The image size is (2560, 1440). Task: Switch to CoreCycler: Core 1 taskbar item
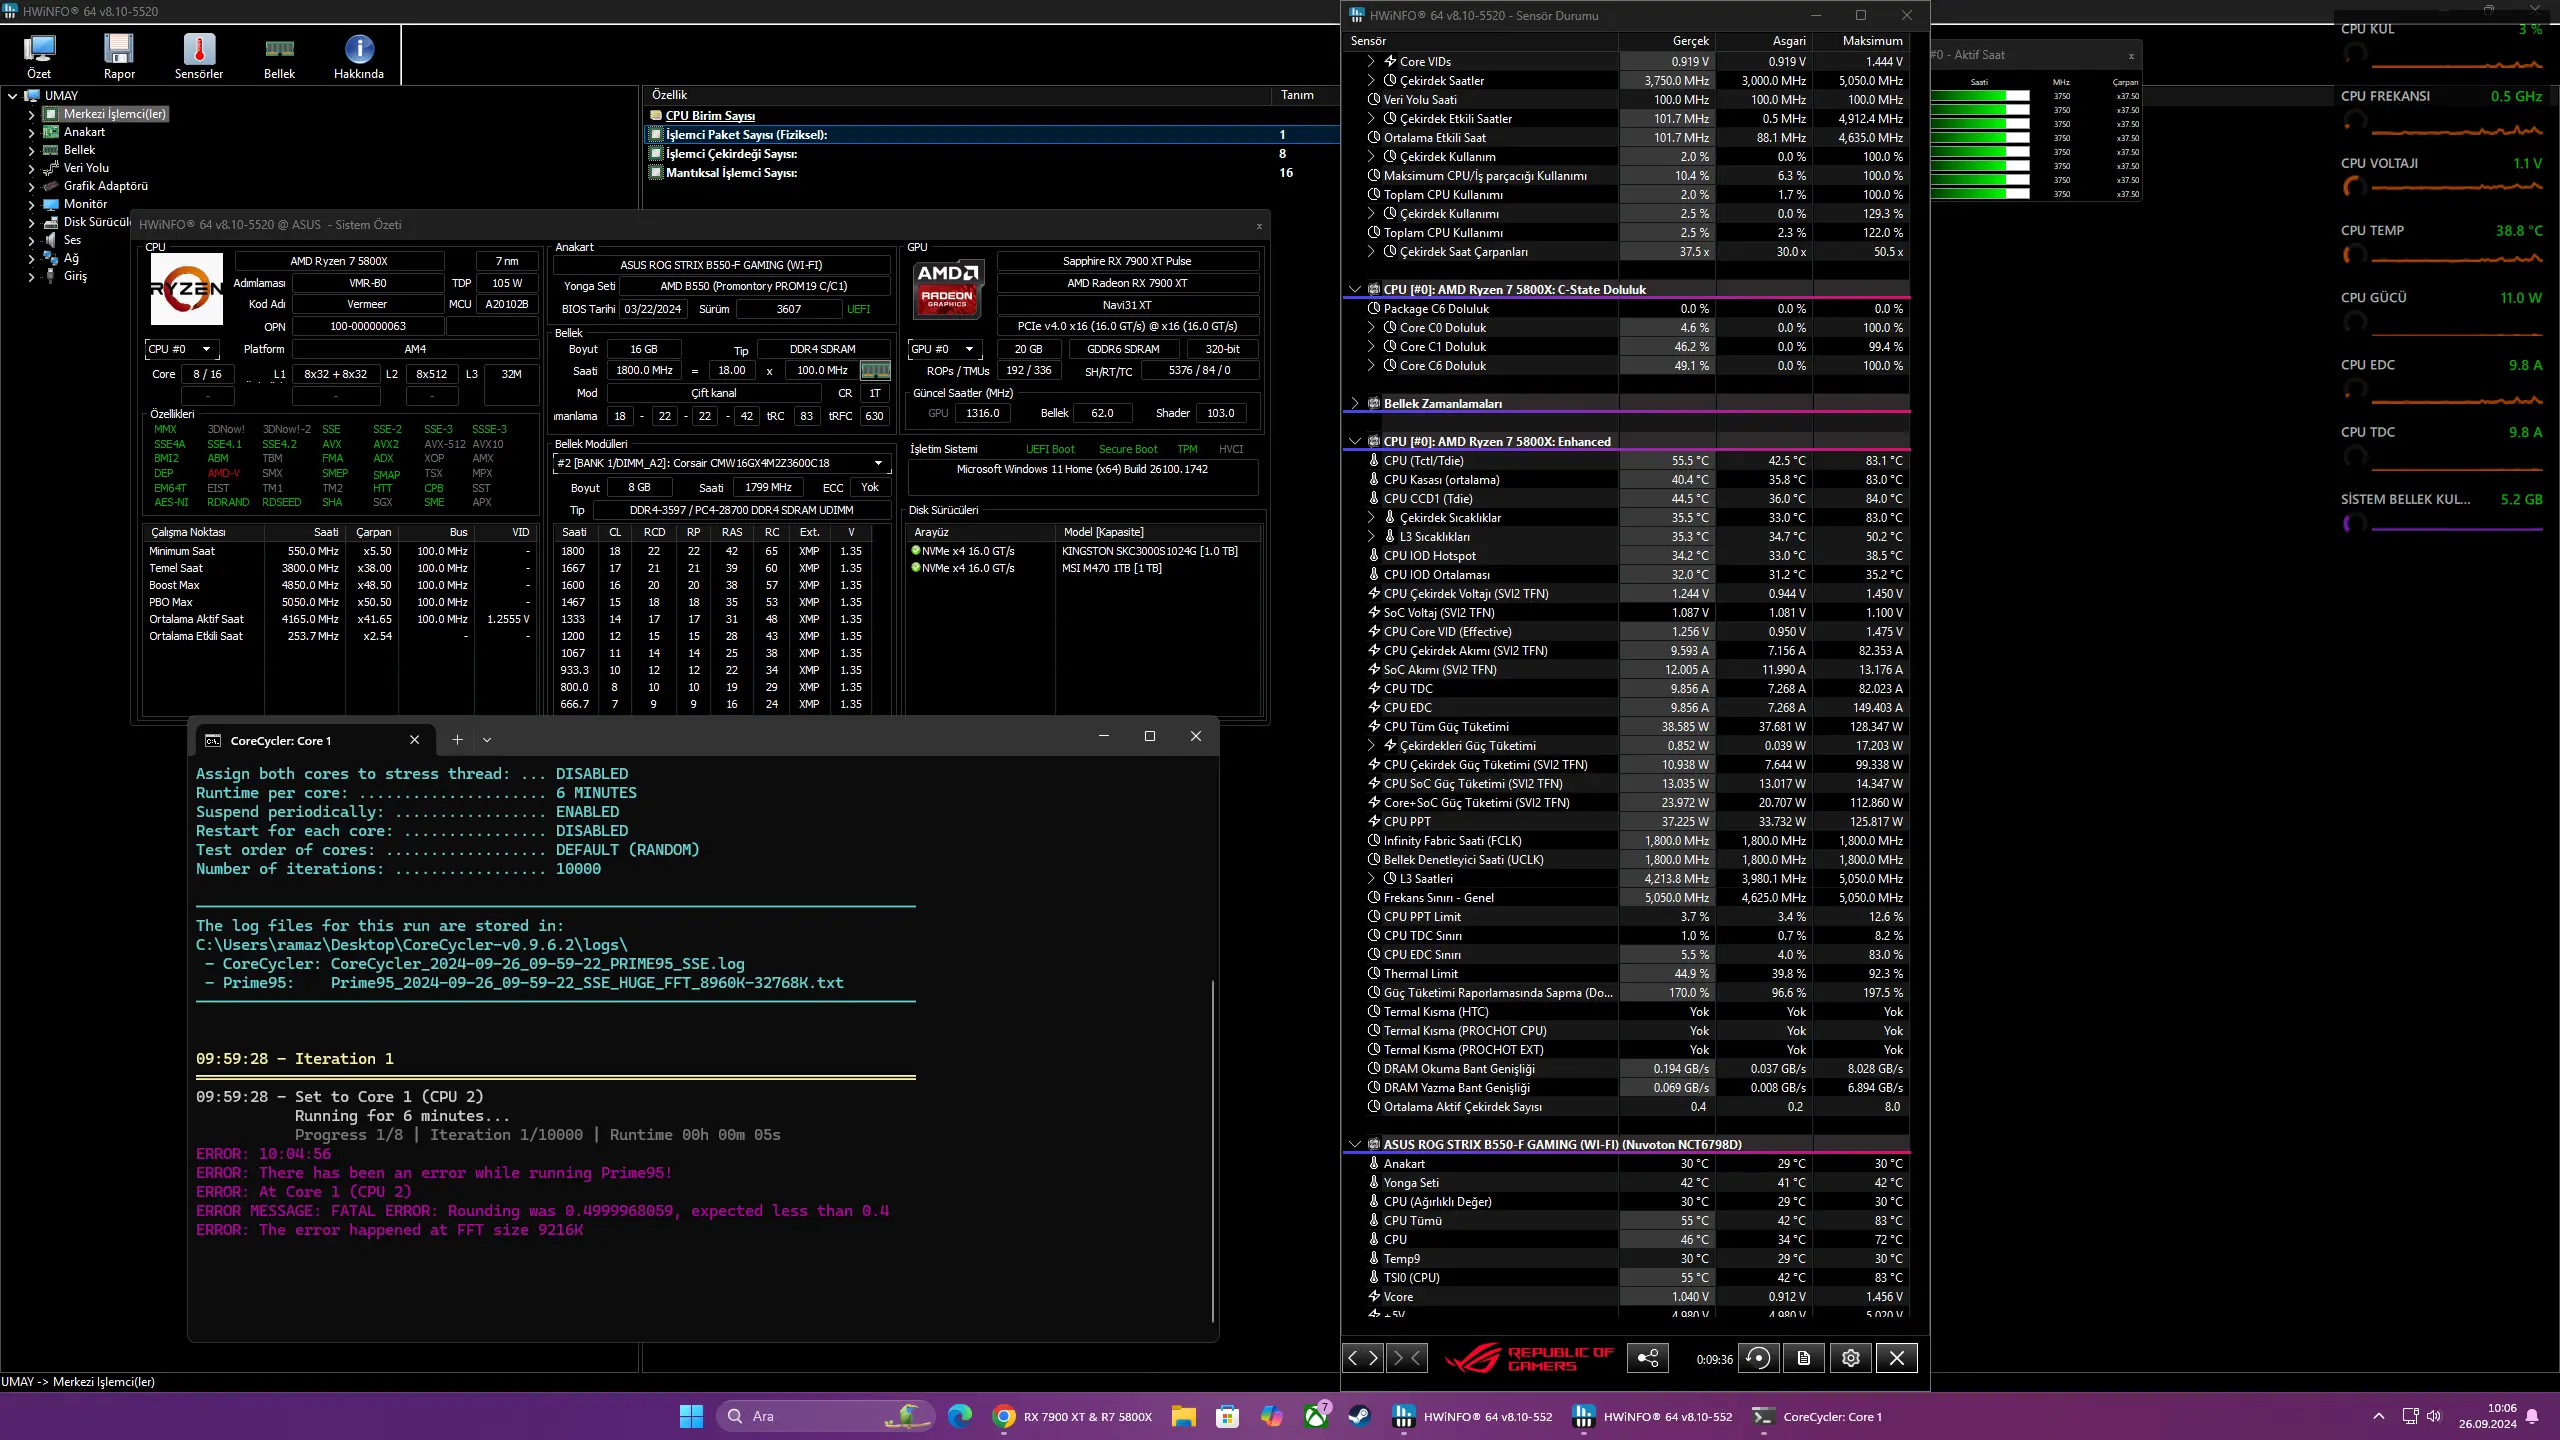[x=1817, y=1416]
